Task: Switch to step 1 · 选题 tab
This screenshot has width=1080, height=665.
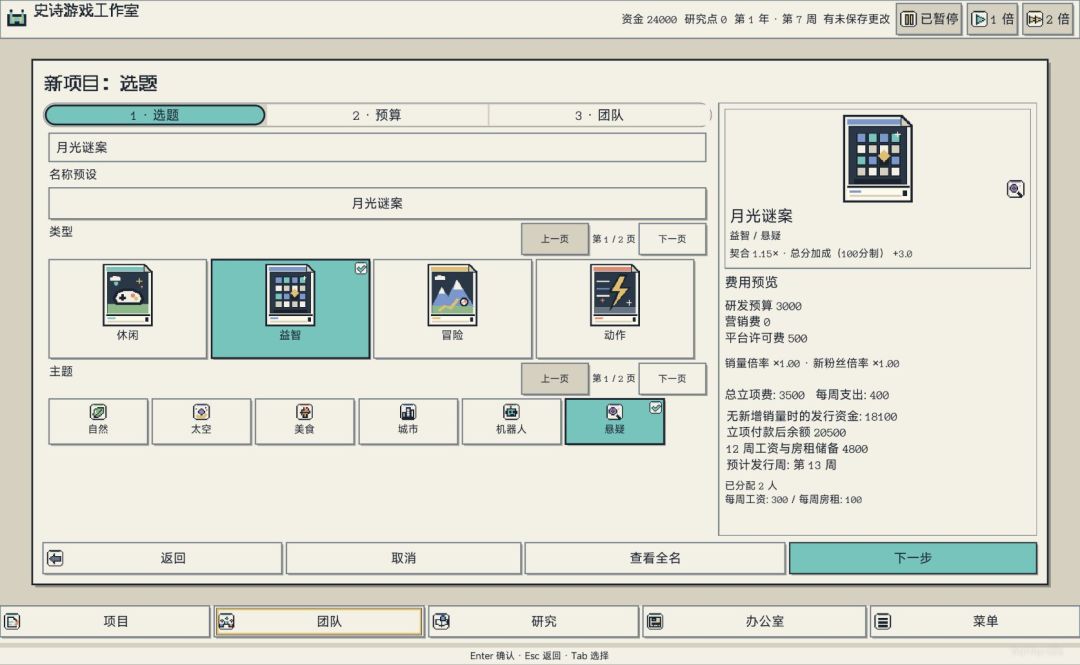Action: click(x=155, y=115)
